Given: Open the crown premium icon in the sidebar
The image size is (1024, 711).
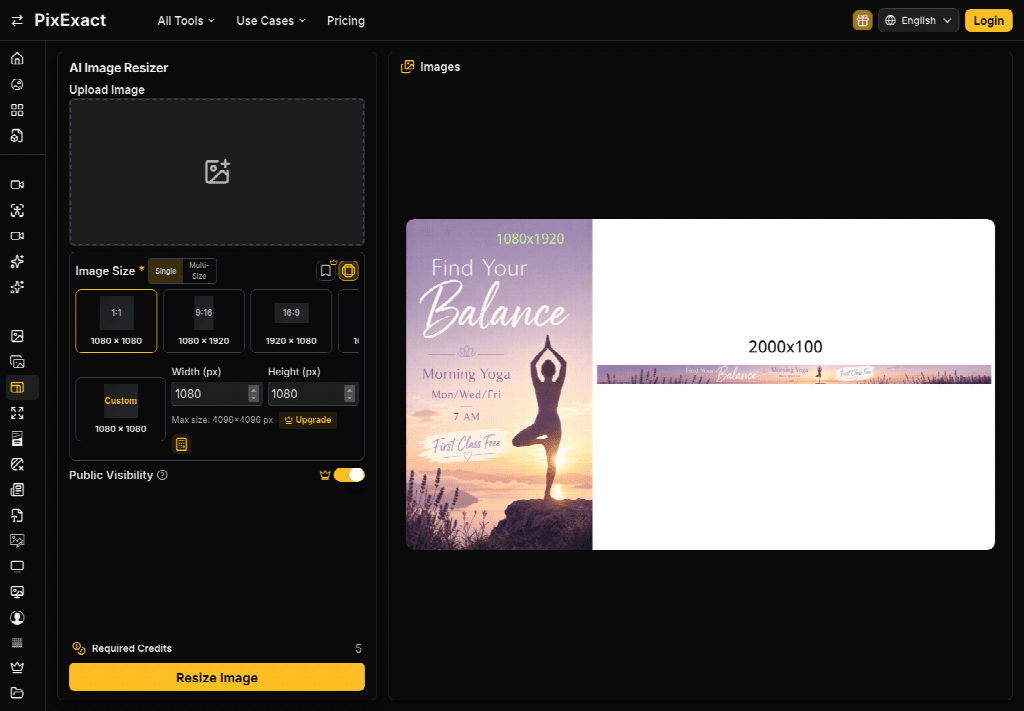Looking at the screenshot, I should tap(17, 667).
